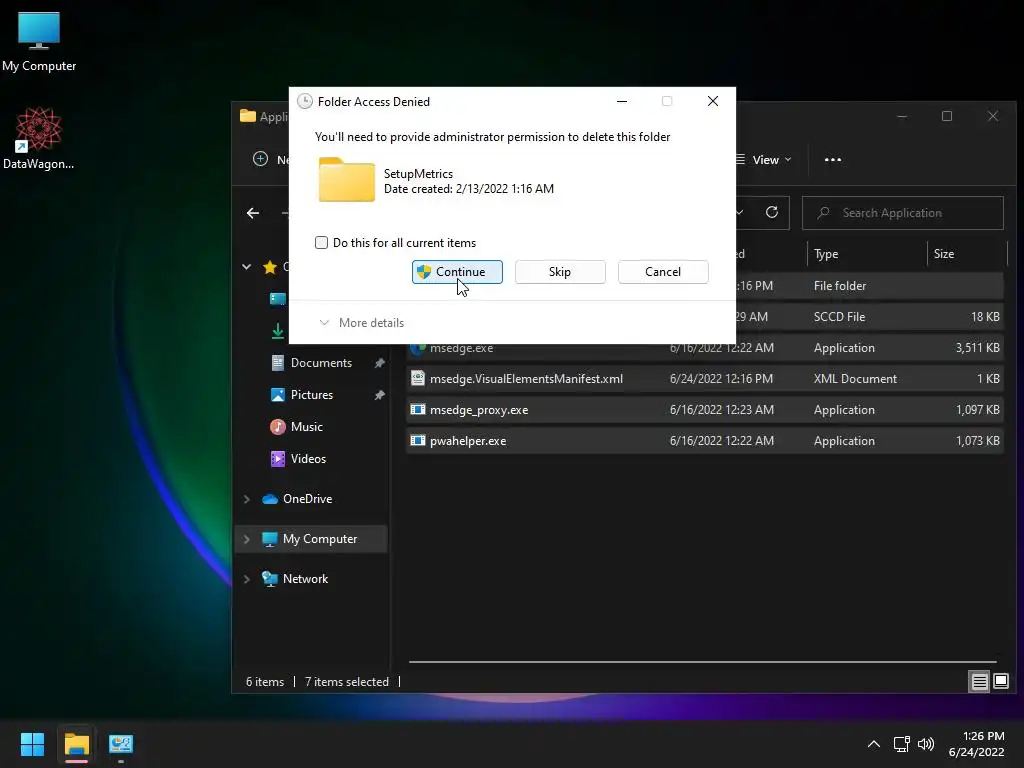
Task: Click the Skip button in dialog
Action: tap(560, 272)
